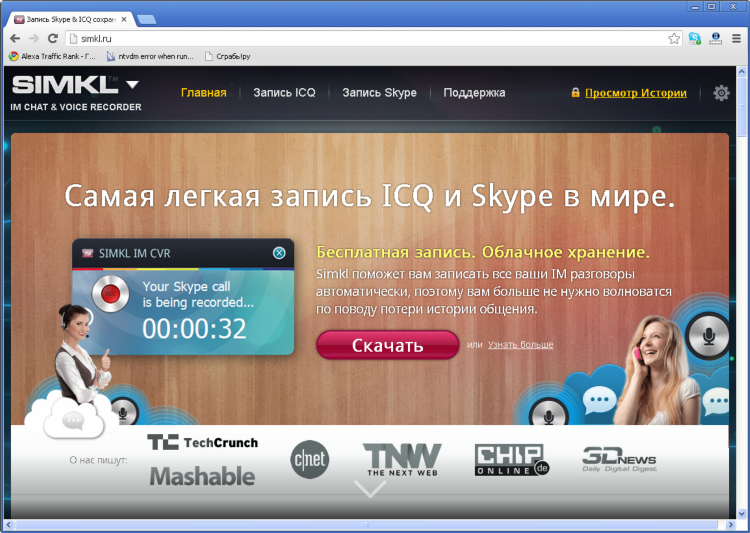Click the settings gear icon in the site header
The image size is (750, 533).
click(721, 93)
